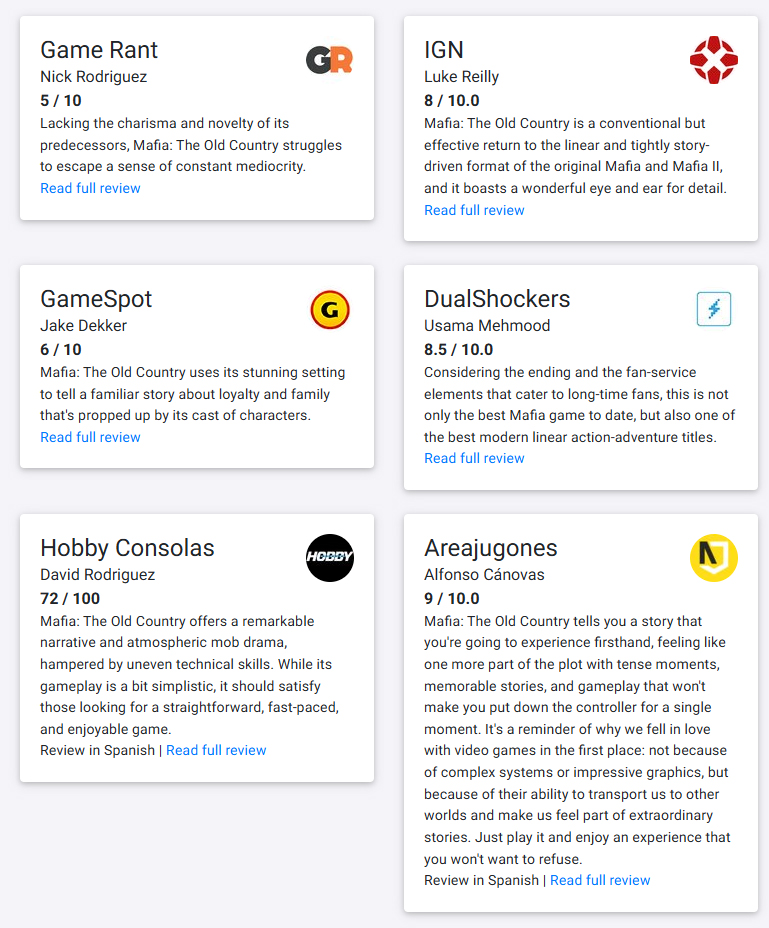
Task: Open IGN's Read full review link
Action: [474, 210]
